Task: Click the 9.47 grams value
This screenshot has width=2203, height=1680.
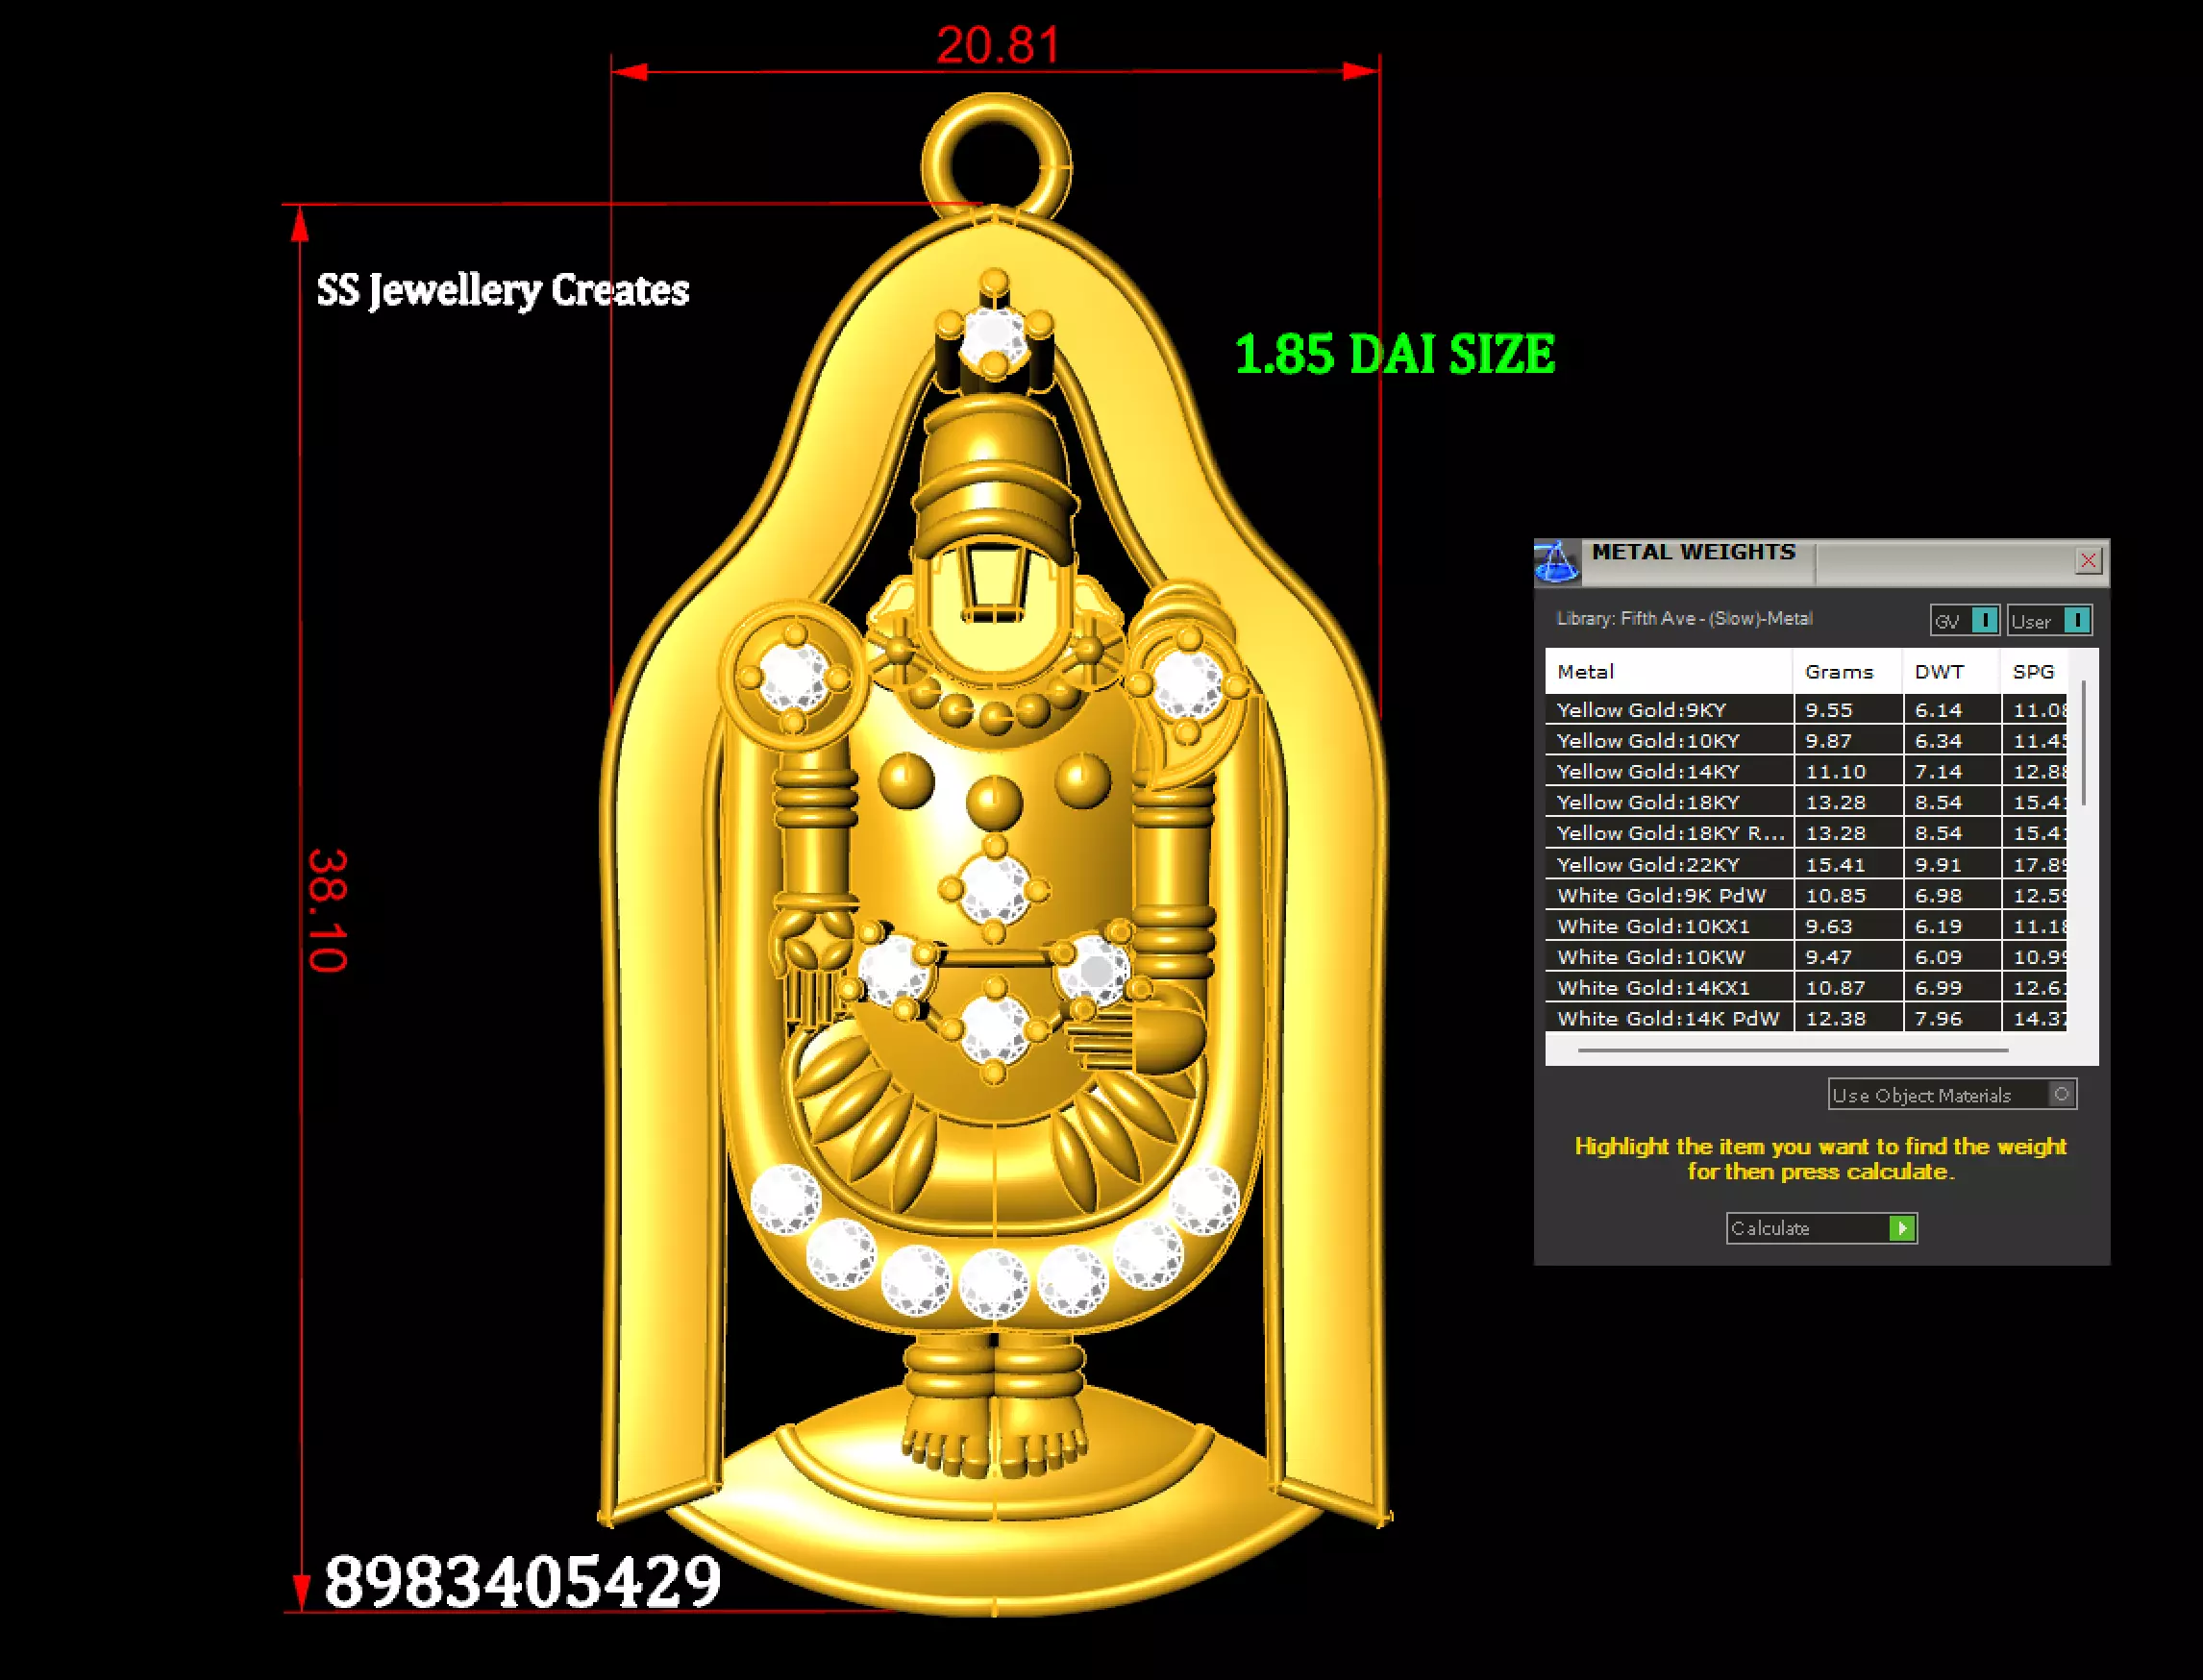Action: [x=1828, y=957]
